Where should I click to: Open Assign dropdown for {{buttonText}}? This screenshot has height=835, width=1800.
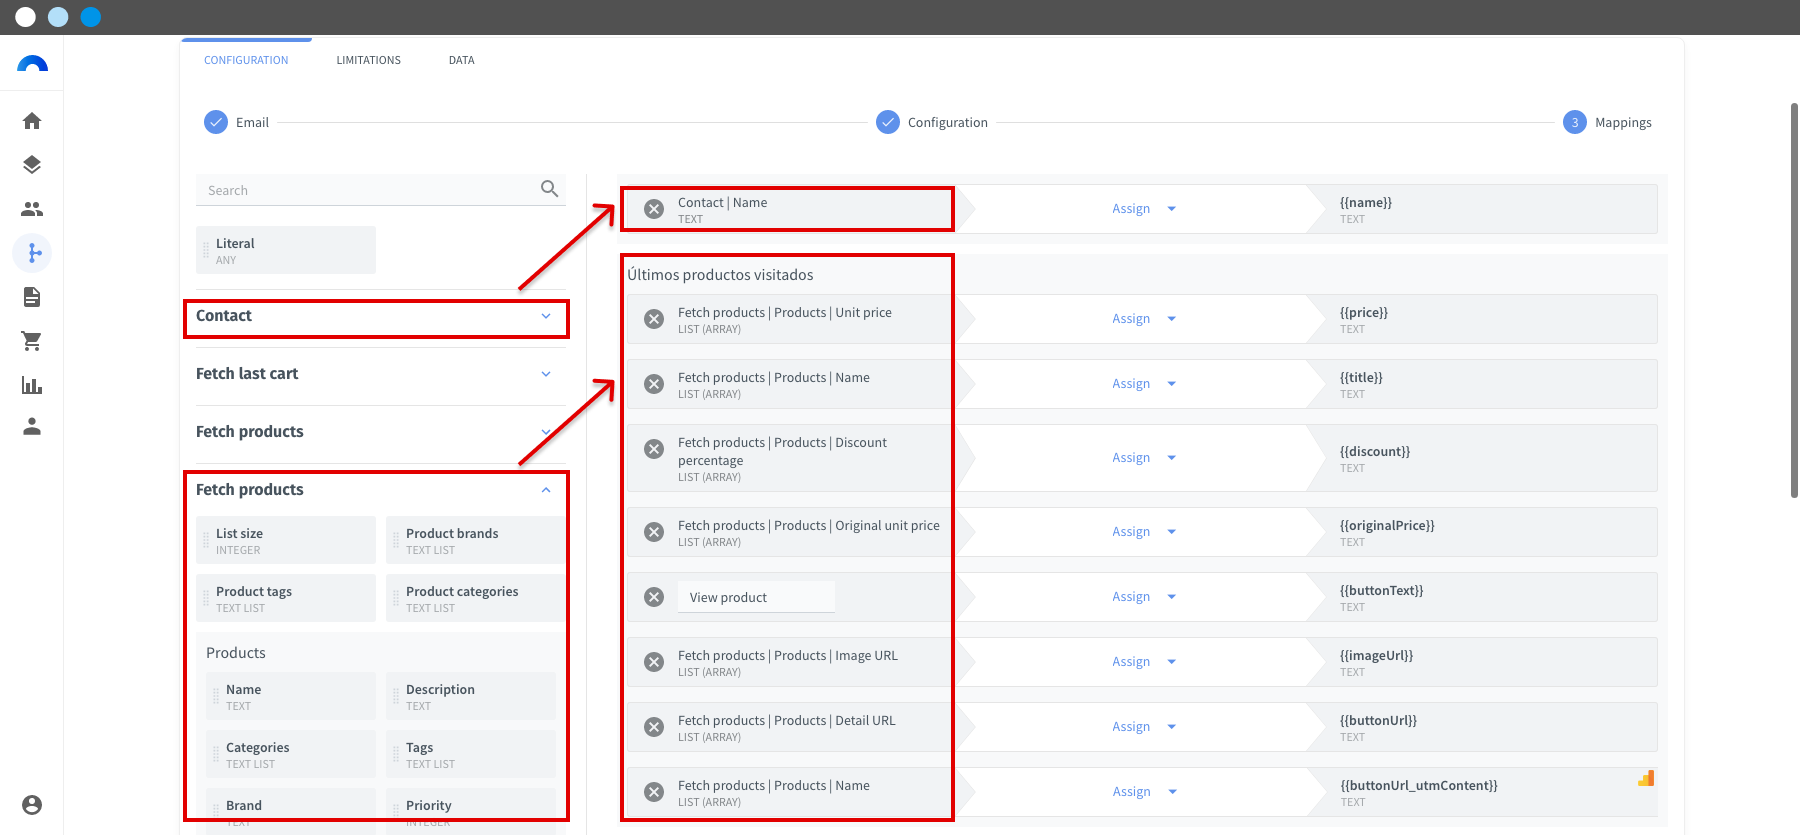[1144, 597]
